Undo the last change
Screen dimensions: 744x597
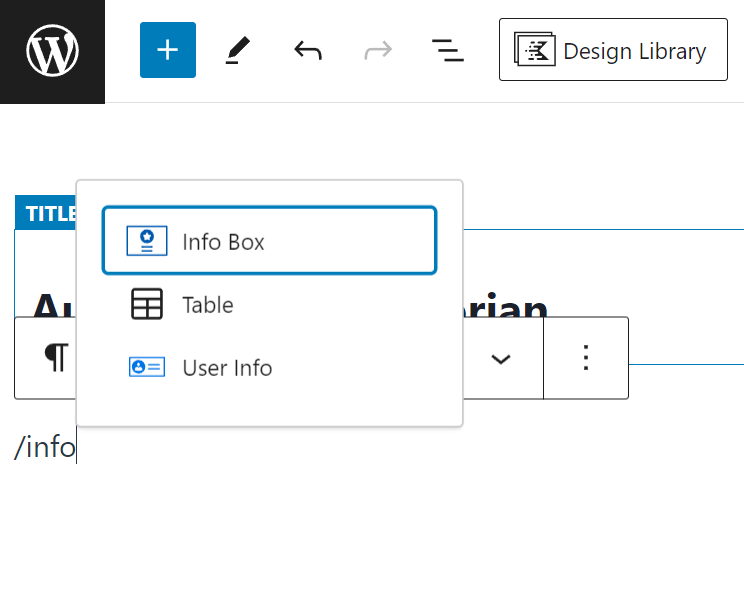click(x=307, y=51)
